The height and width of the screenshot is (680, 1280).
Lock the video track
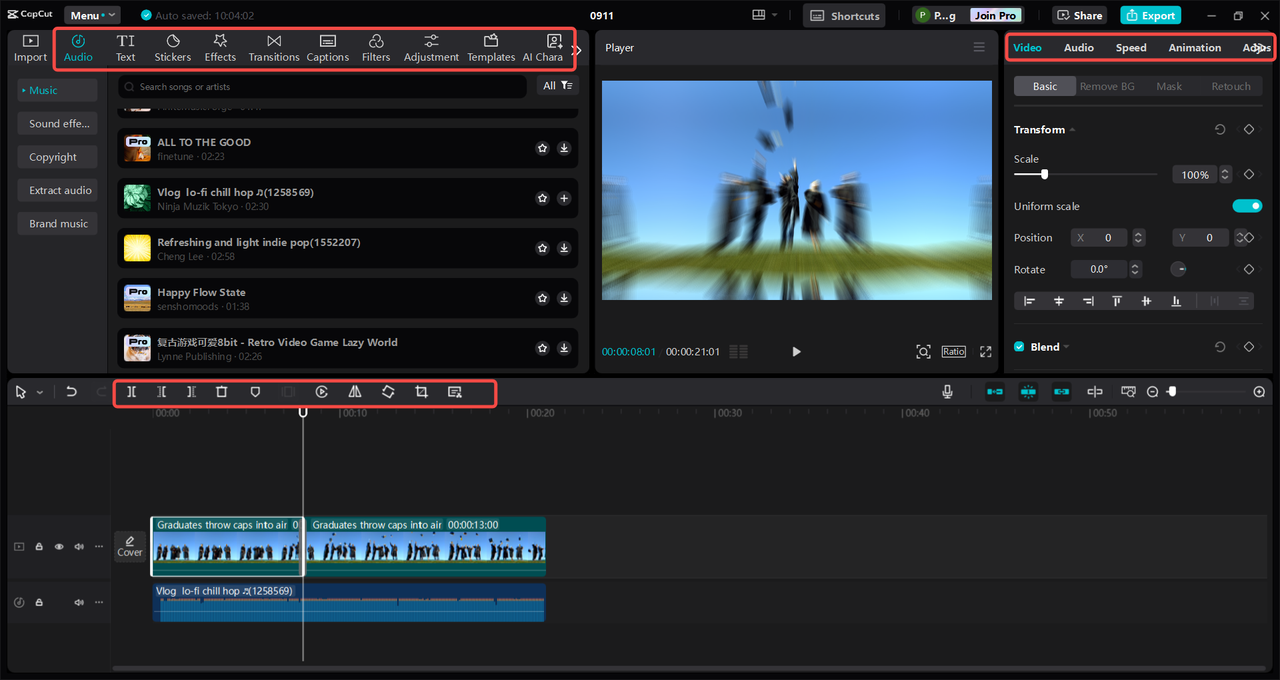click(39, 547)
